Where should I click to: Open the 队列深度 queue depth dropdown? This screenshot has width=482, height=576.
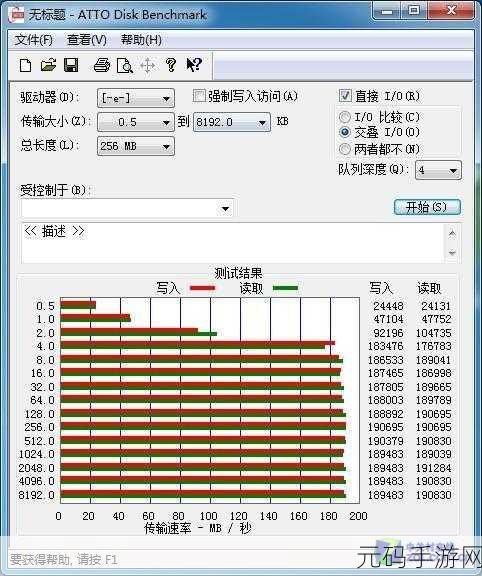point(438,170)
